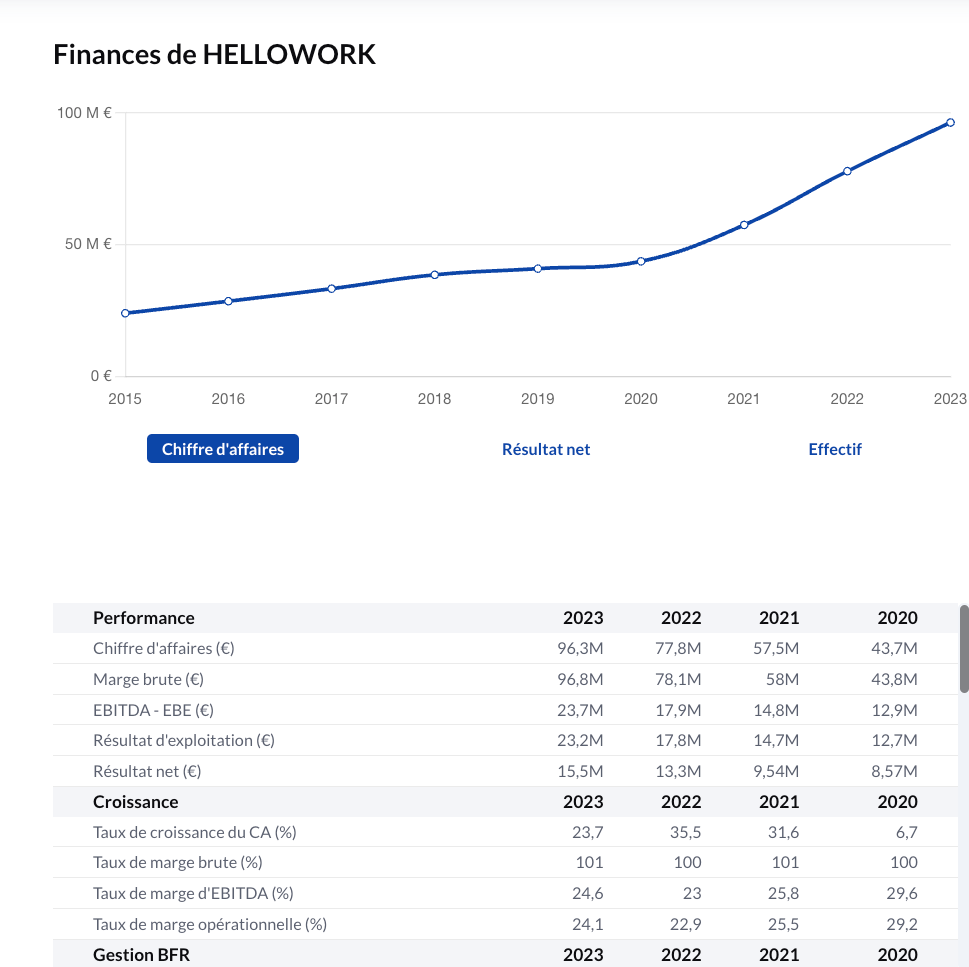Select the Chiffre d'affaires (€) row label
Viewport: 969px width, 967px height.
(164, 648)
